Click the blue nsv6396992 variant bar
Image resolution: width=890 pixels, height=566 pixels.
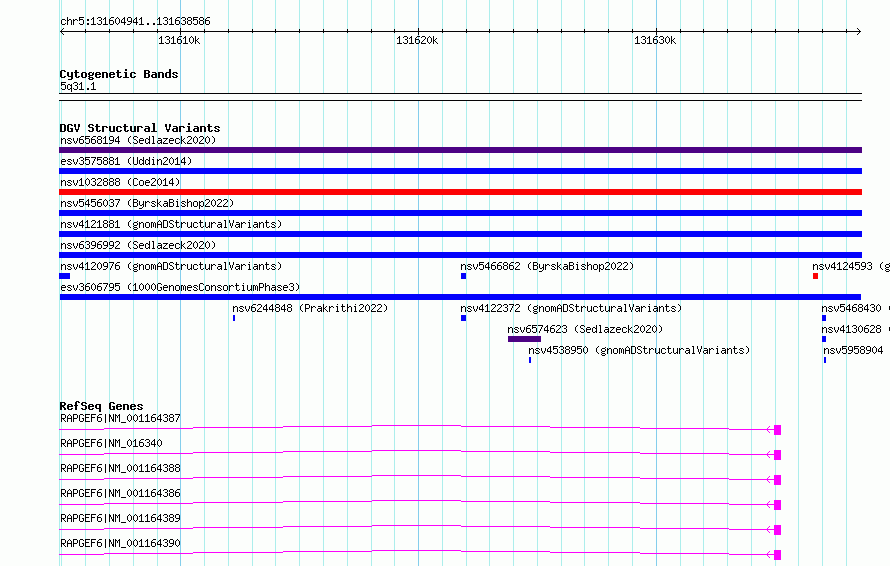[460, 255]
